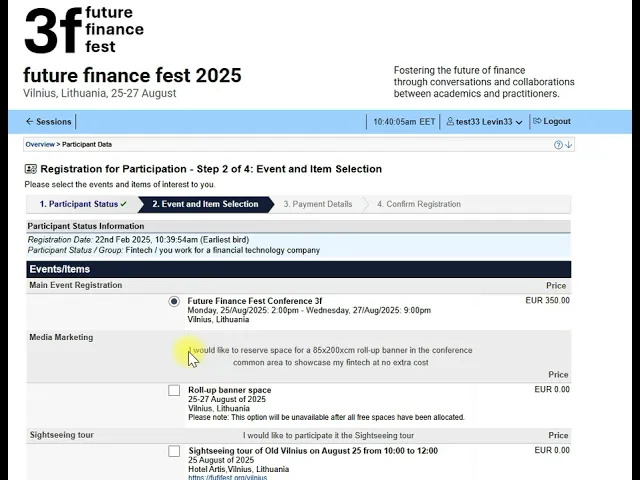
Task: Click the 'future finance fest 2025' heading
Action: click(132, 76)
